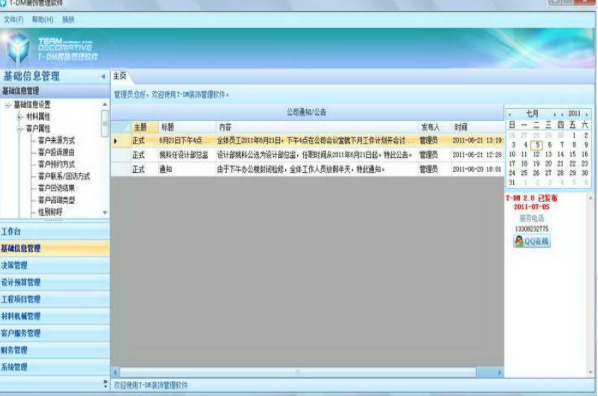This screenshot has height=396, width=598.
Task: Select 客户回访结果 in the tree
Action: pos(56,188)
